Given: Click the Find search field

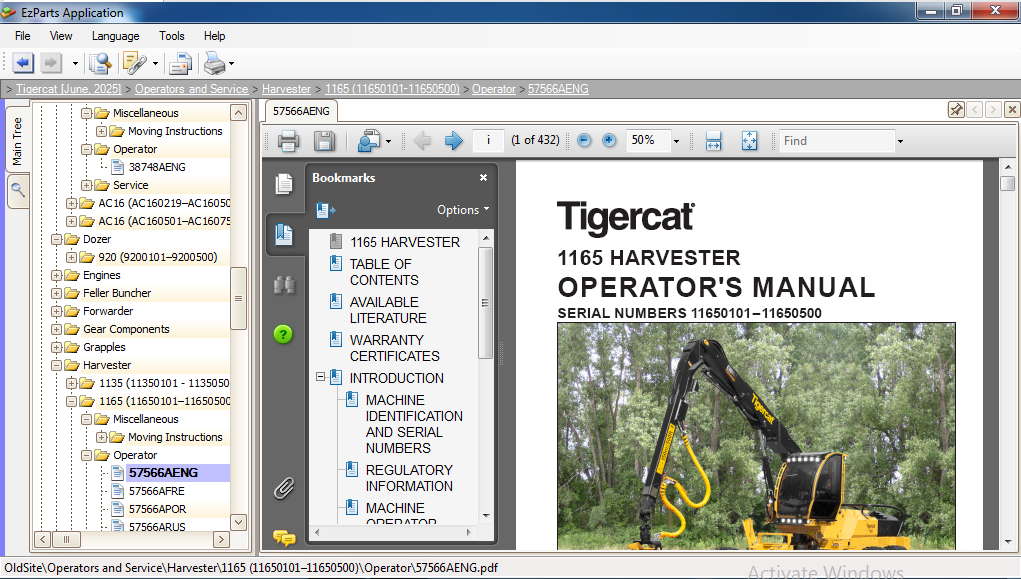Looking at the screenshot, I should click(x=837, y=141).
